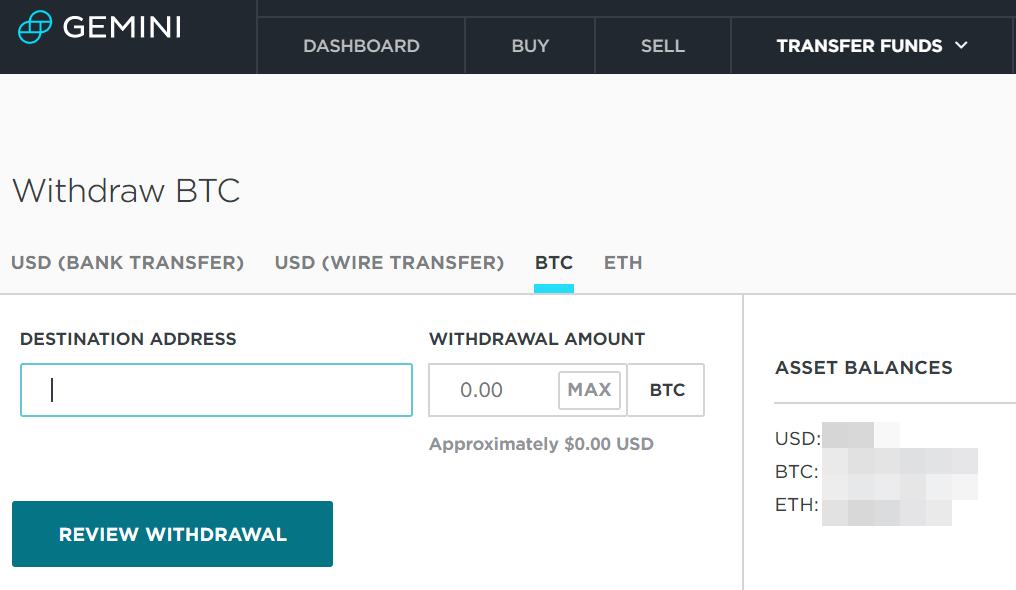Click the MAX amount button
Image resolution: width=1016 pixels, height=590 pixels.
[x=590, y=390]
